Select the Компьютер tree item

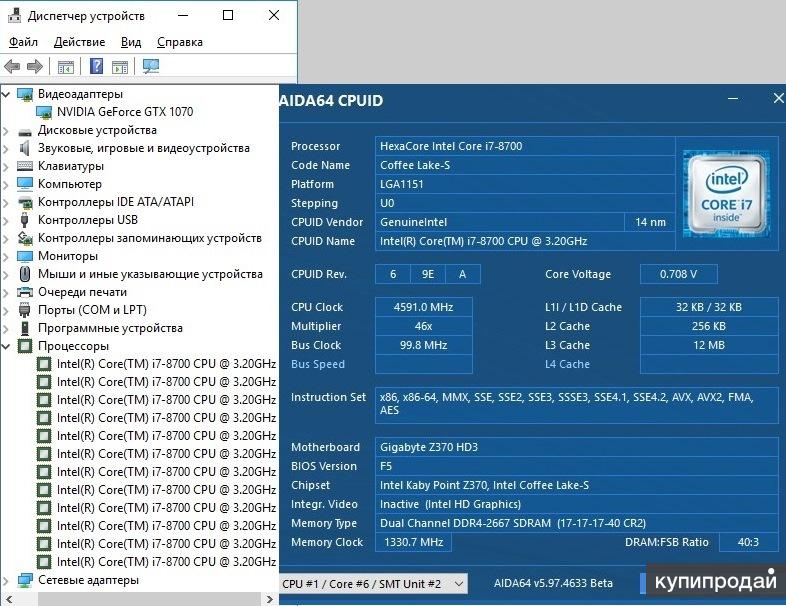click(x=70, y=184)
